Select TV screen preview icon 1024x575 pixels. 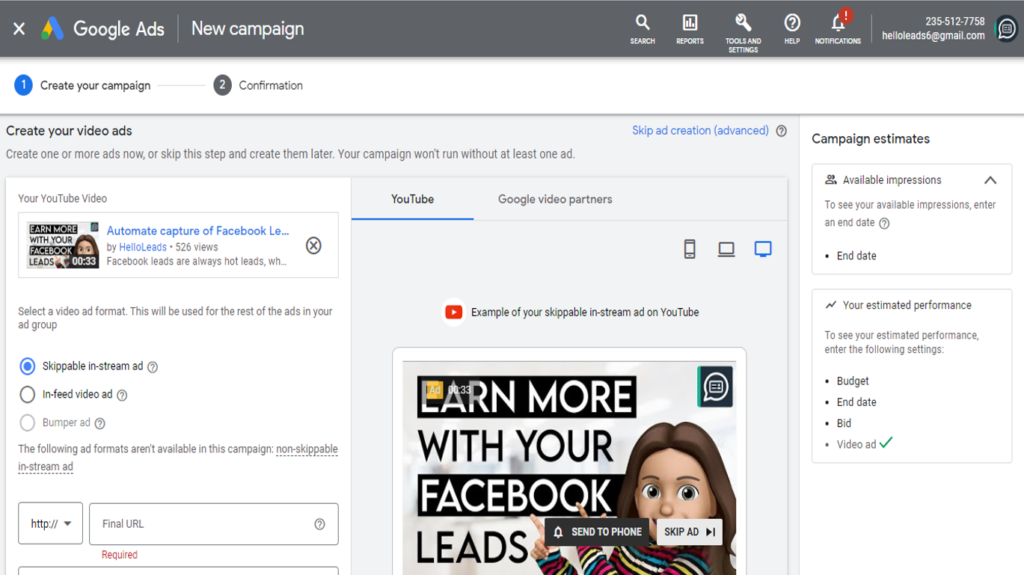[x=763, y=249]
